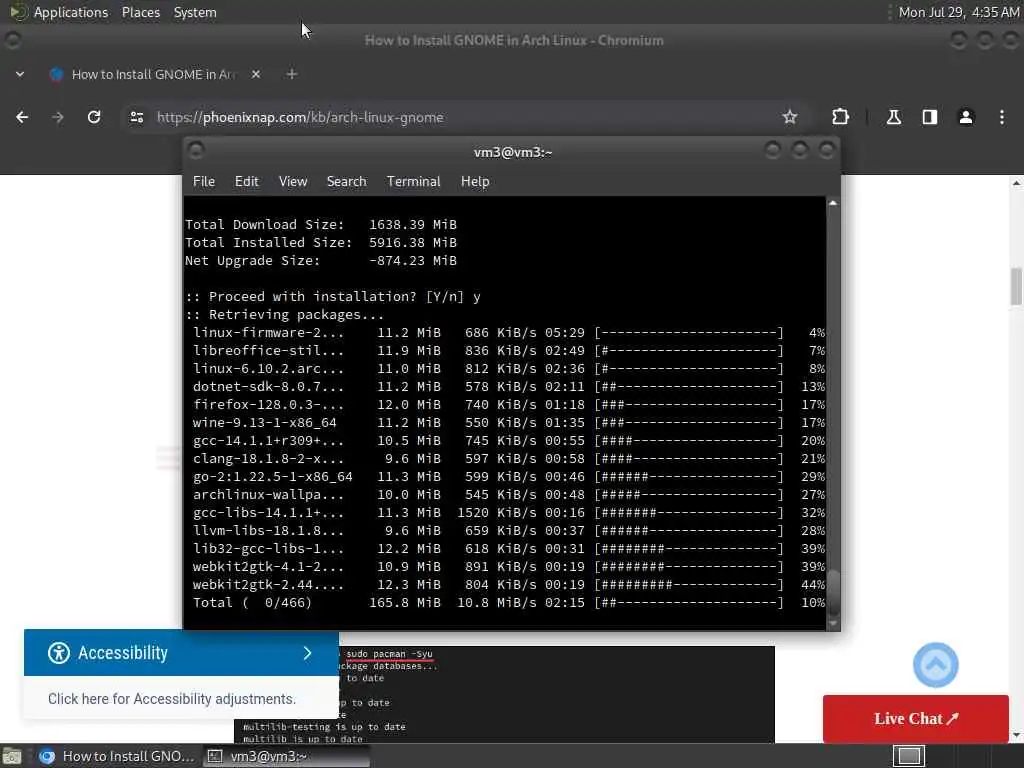Screen dimensions: 1024x768
Task: Click terminal scrollbar up arrow
Action: tap(833, 203)
